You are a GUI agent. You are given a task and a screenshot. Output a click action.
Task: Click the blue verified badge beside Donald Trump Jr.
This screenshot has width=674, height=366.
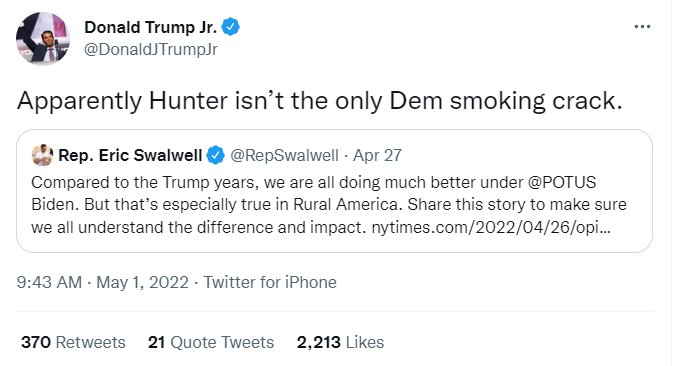230,27
